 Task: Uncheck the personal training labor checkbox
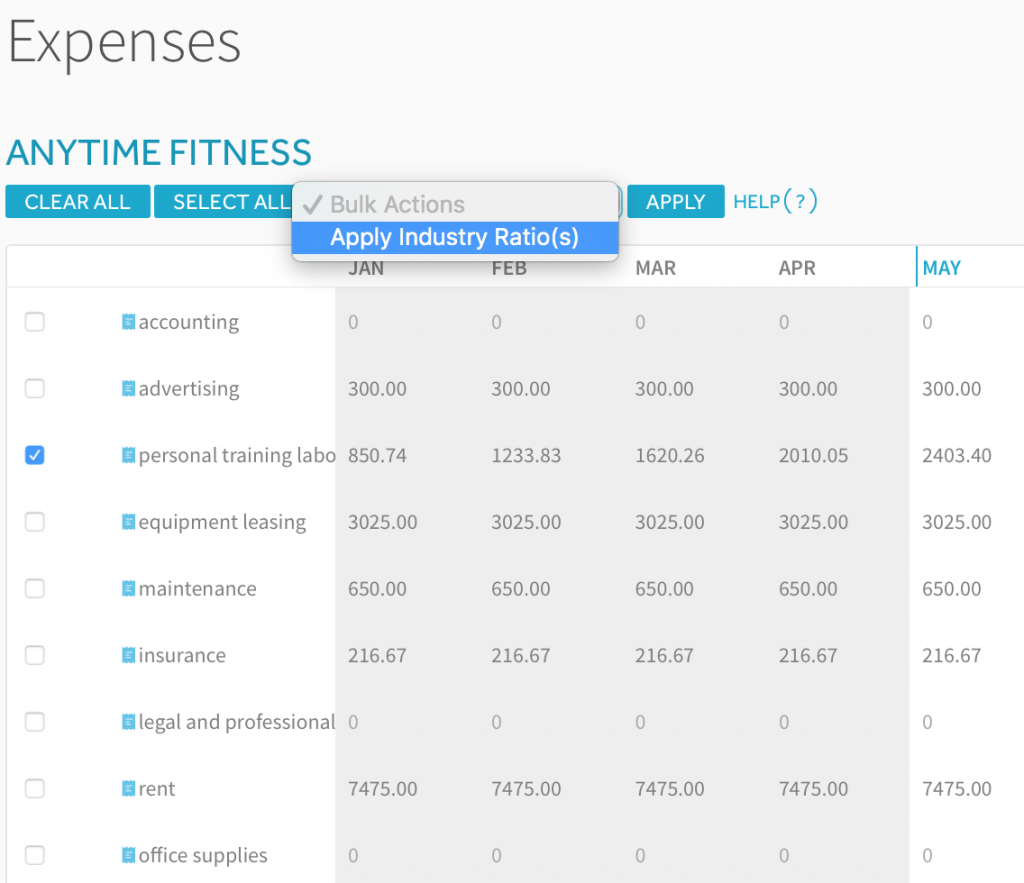(35, 455)
